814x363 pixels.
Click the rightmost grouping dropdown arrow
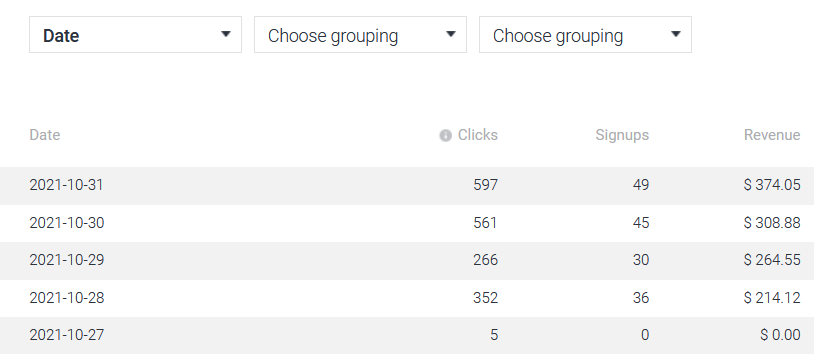[675, 34]
